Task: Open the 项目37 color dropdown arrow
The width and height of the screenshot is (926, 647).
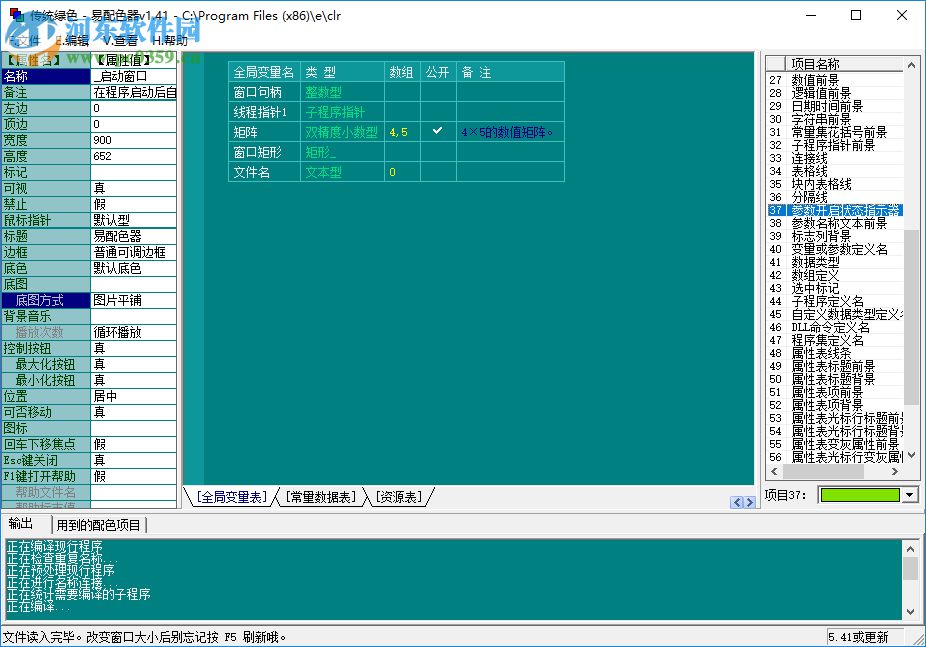Action: 909,495
